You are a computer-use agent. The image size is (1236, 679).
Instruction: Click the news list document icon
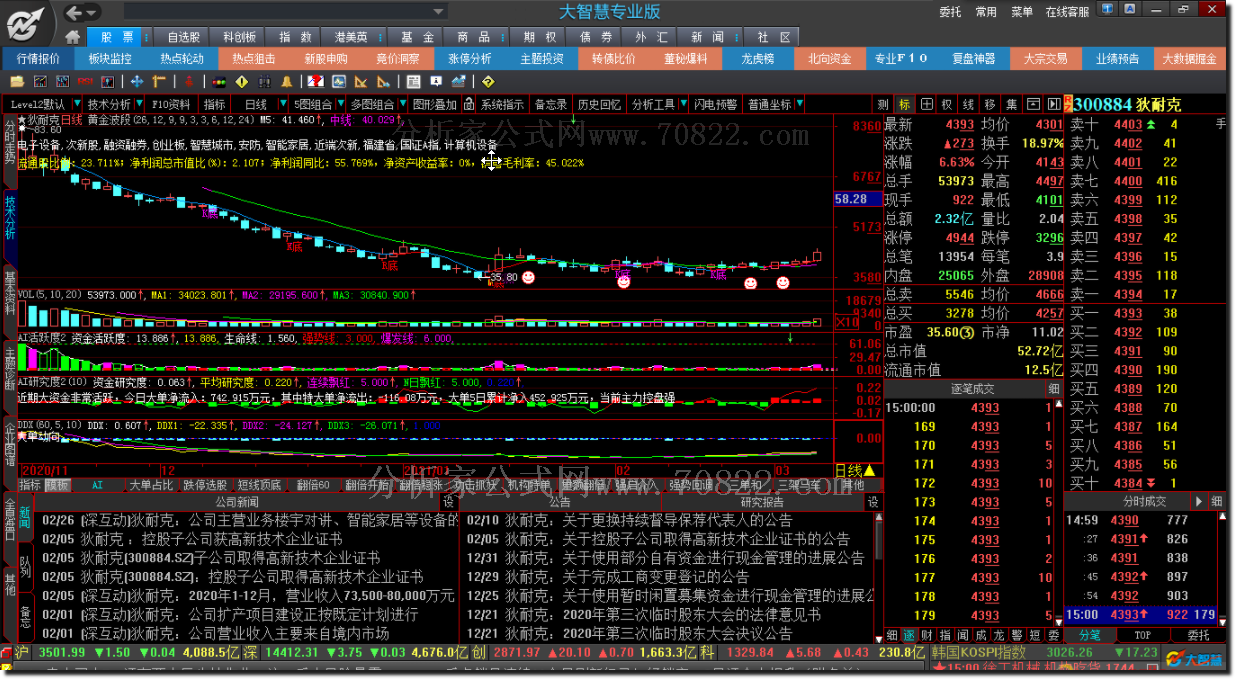(x=412, y=81)
